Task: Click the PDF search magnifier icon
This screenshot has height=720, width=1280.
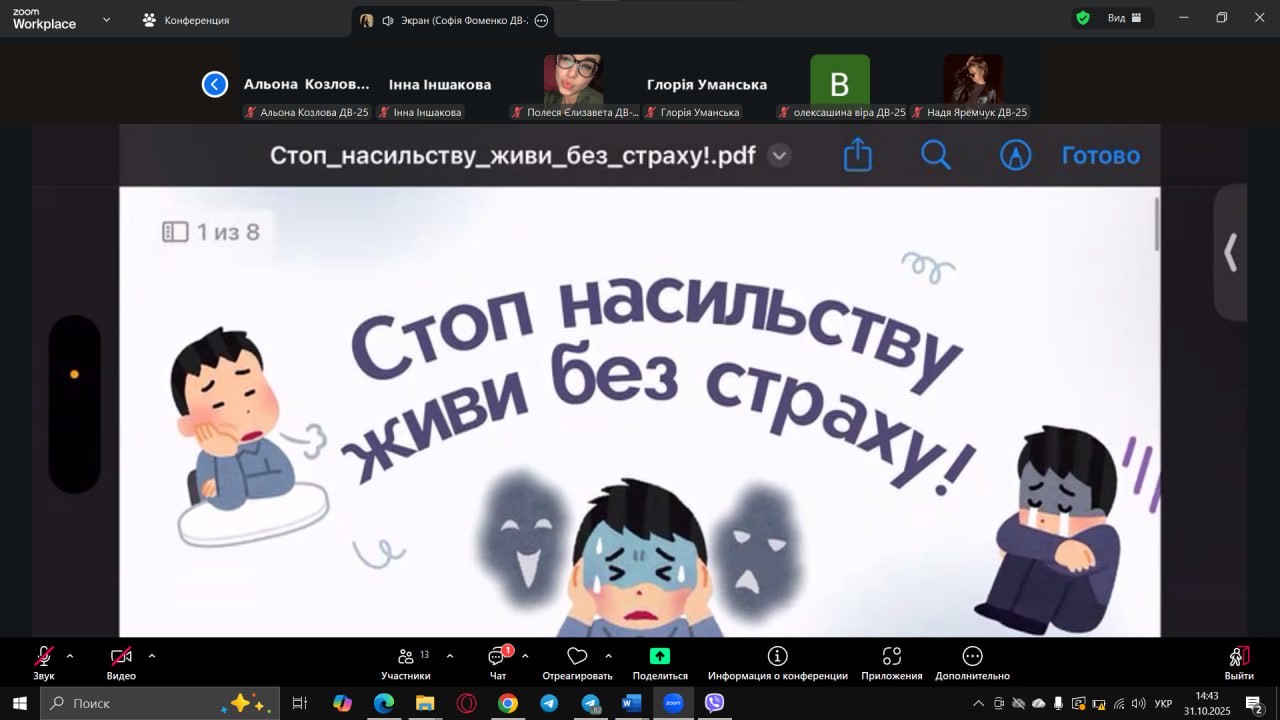Action: pos(936,155)
